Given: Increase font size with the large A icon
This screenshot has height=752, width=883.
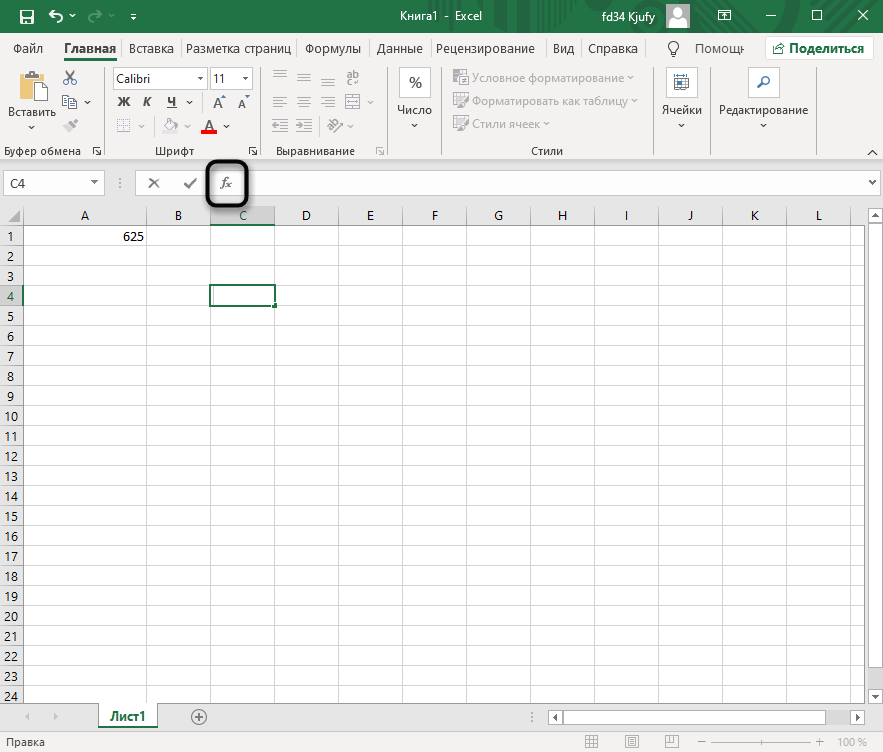Looking at the screenshot, I should [219, 102].
